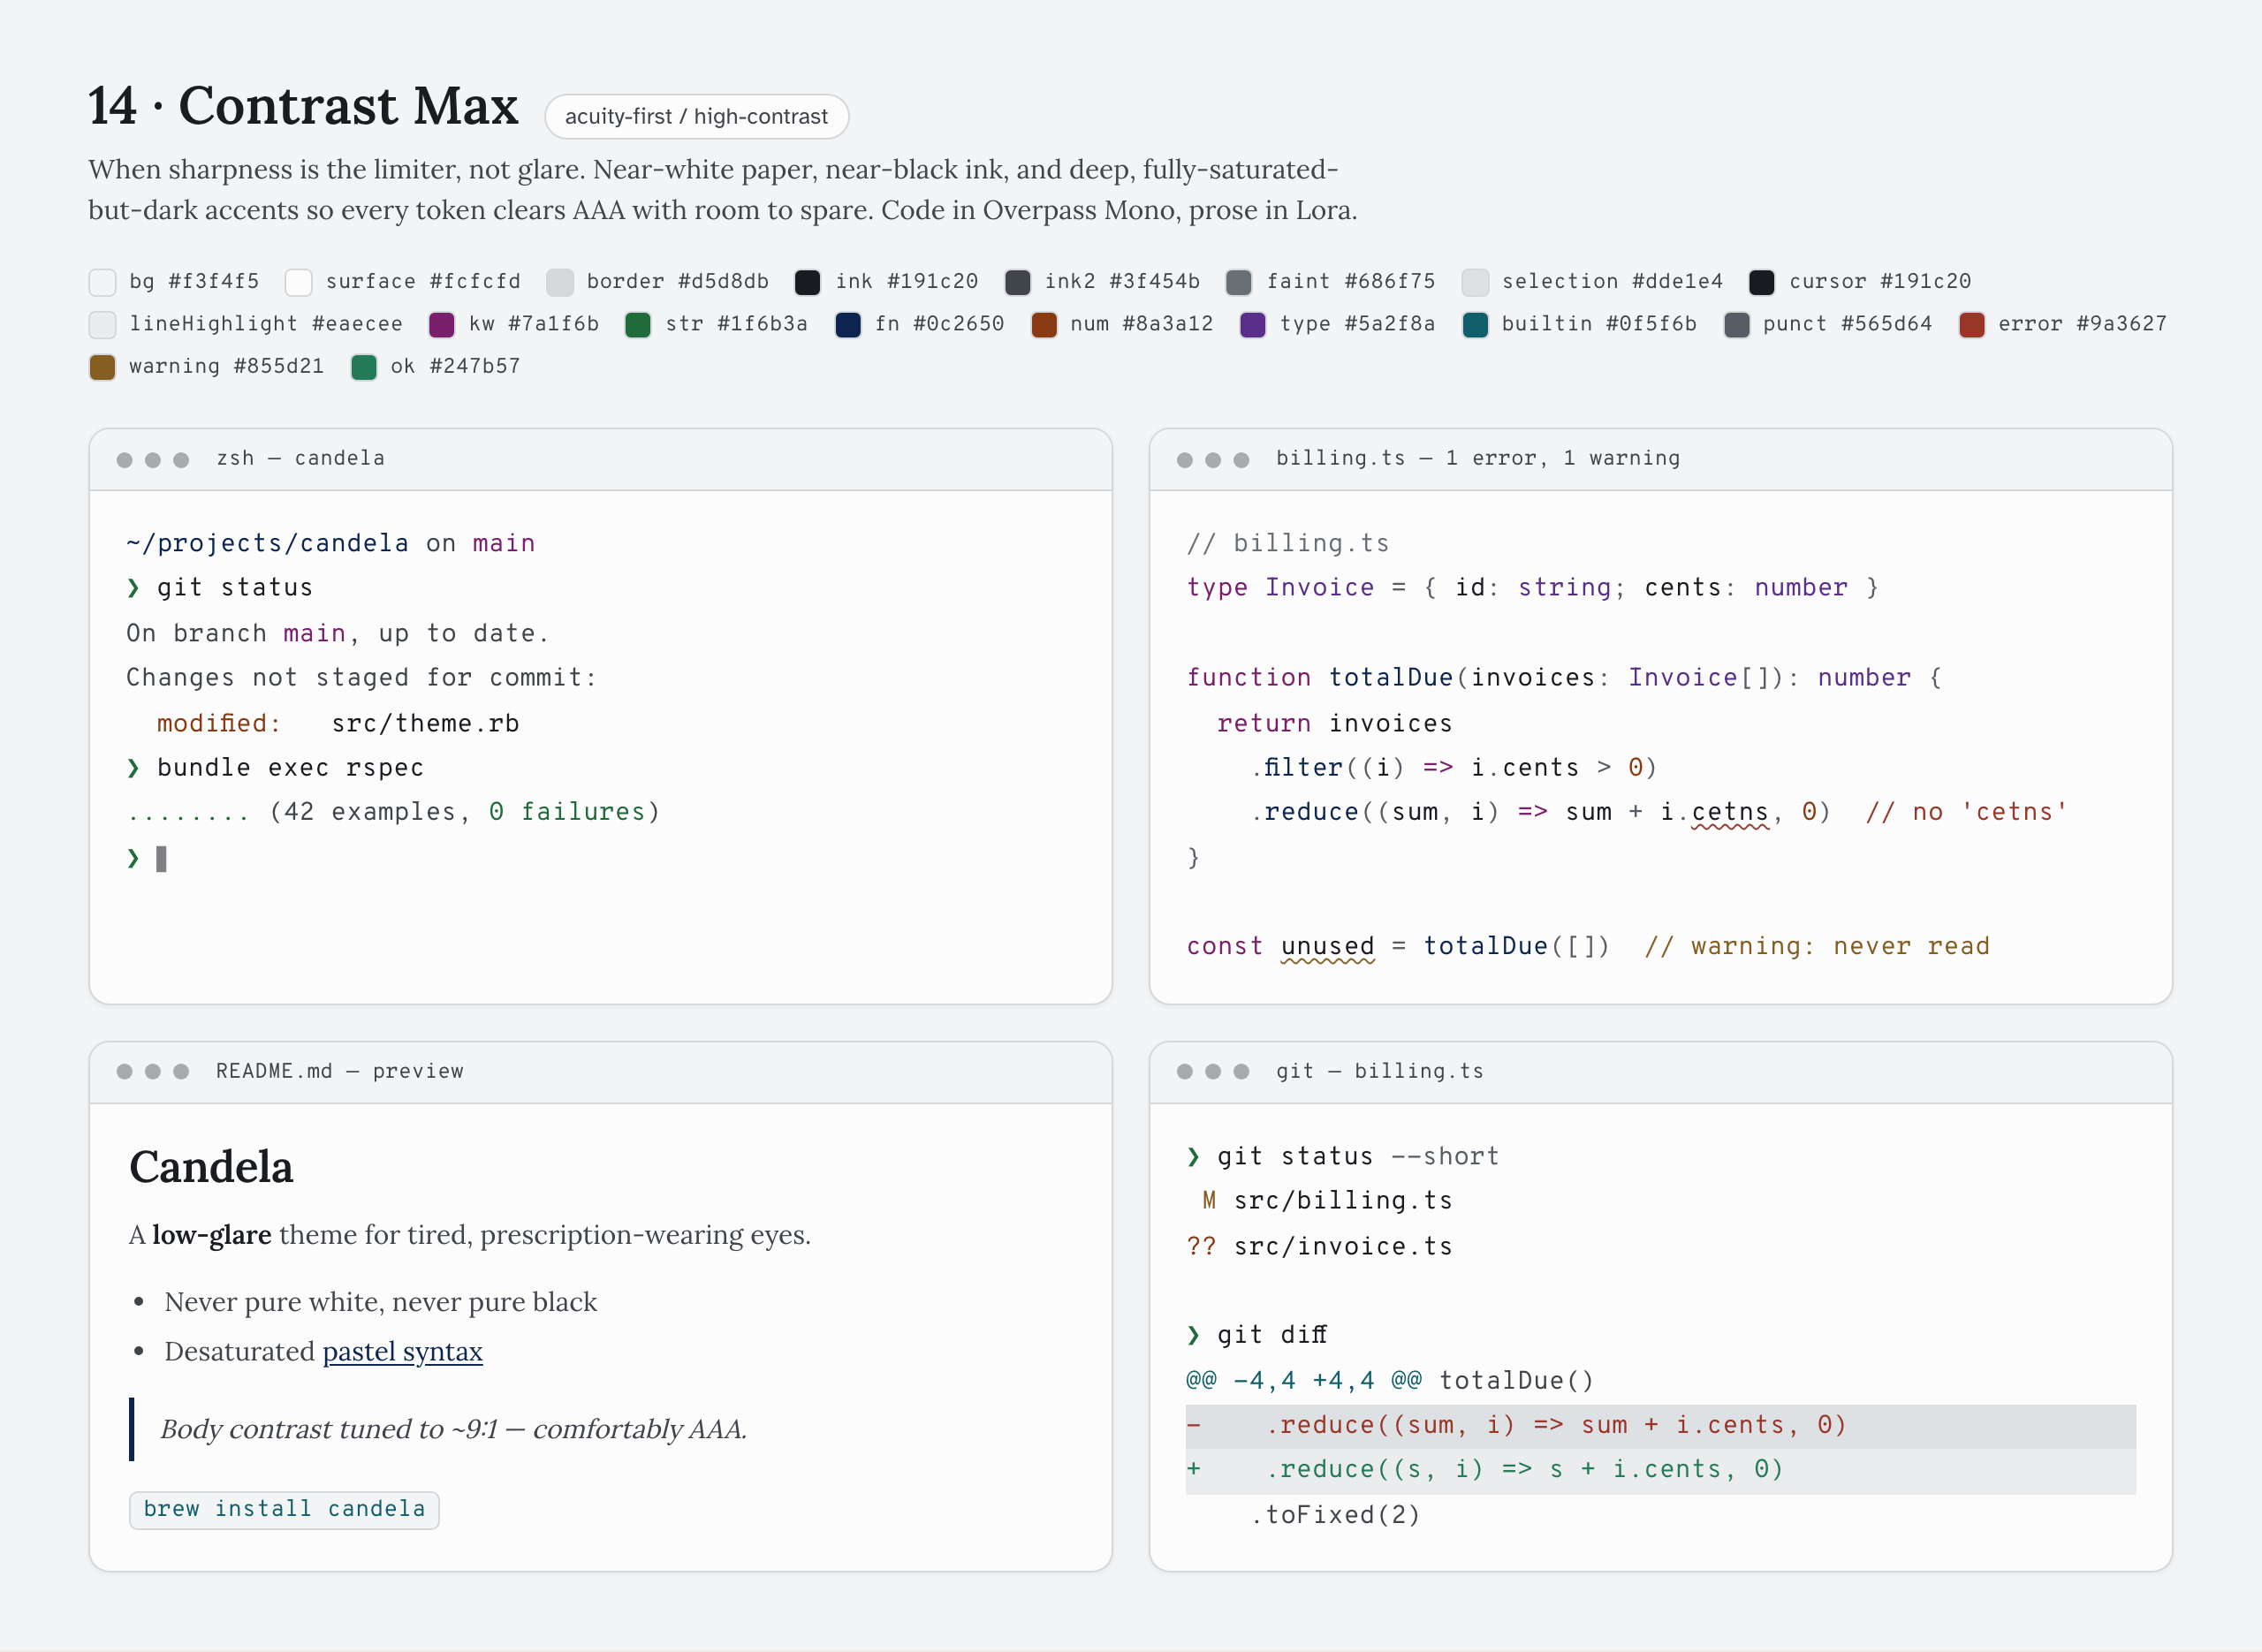Select the str #1f6b3a green swatch
The width and height of the screenshot is (2262, 1652).
(x=638, y=325)
